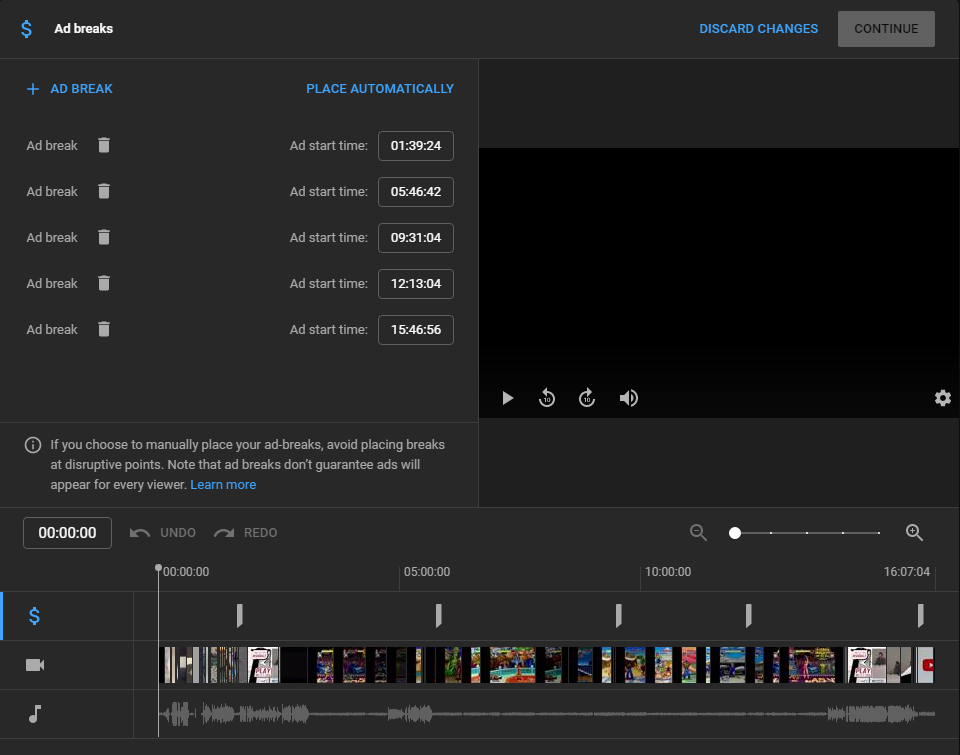Viewport: 960px width, 755px height.
Task: Skip the preview forward 10 seconds
Action: coord(587,398)
